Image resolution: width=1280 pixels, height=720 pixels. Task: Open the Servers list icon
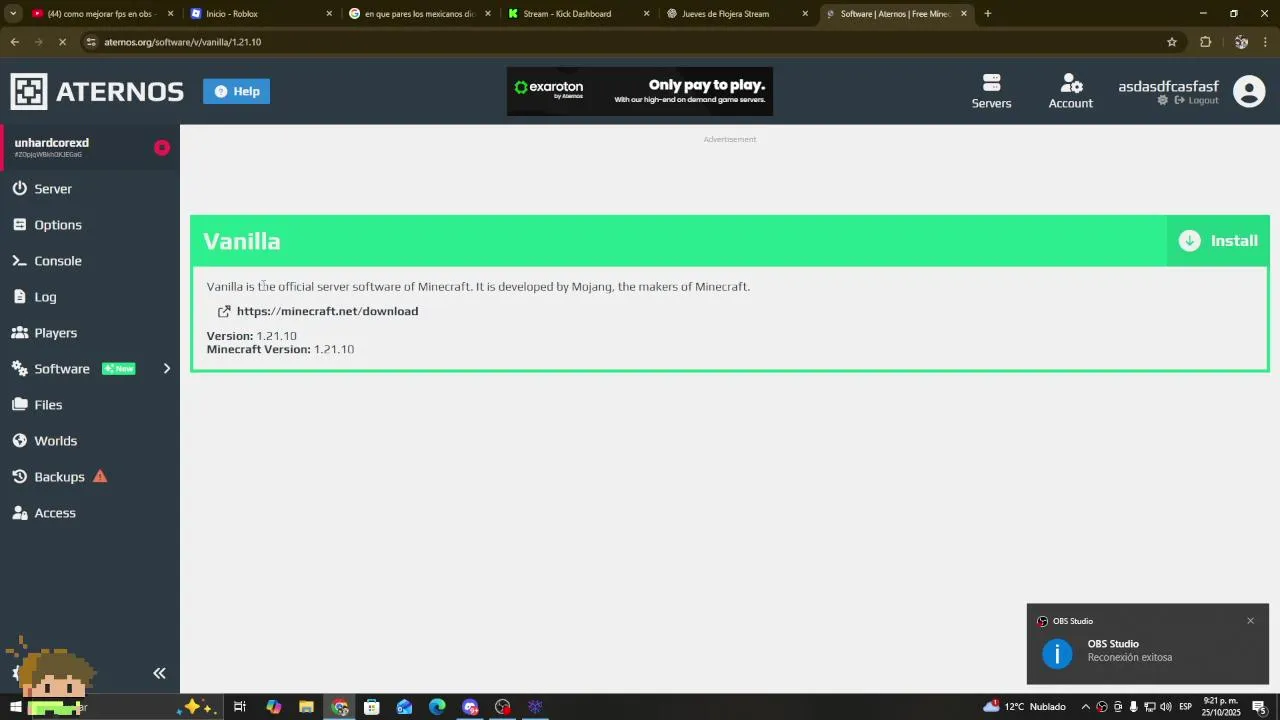[991, 91]
